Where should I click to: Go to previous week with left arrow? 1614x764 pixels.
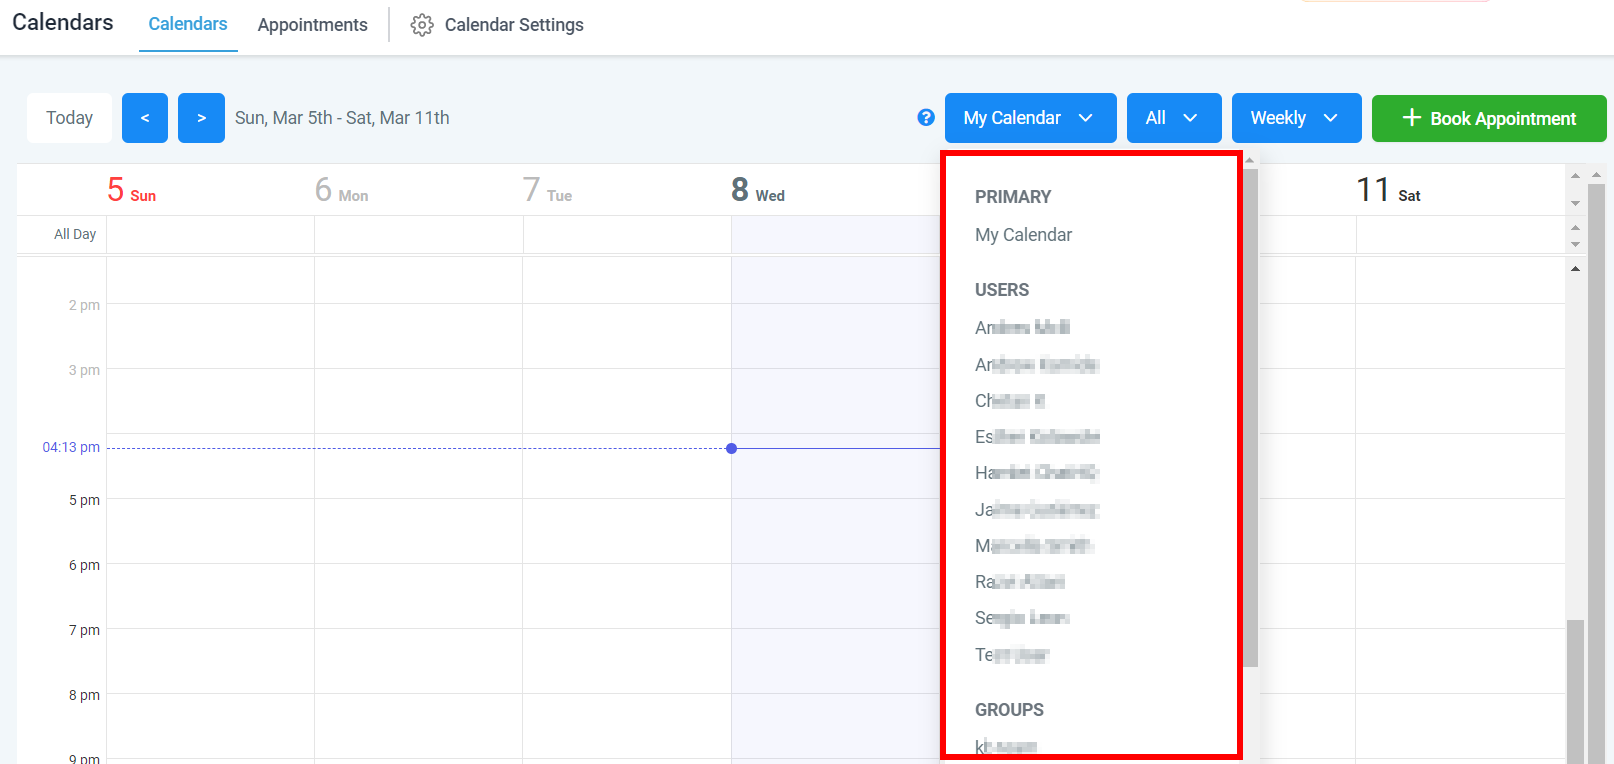[x=145, y=118]
